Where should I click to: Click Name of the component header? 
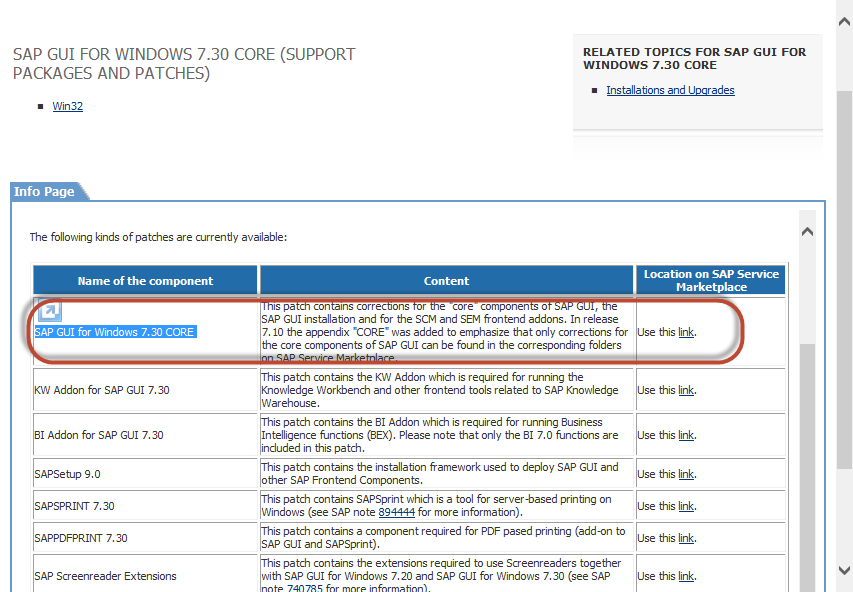(x=145, y=281)
